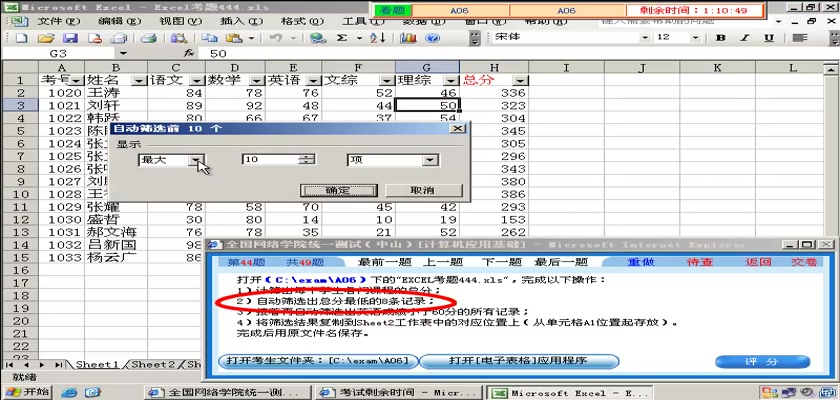Open the 数学 column filter dropdown
This screenshot has height=400, width=840.
[258, 80]
